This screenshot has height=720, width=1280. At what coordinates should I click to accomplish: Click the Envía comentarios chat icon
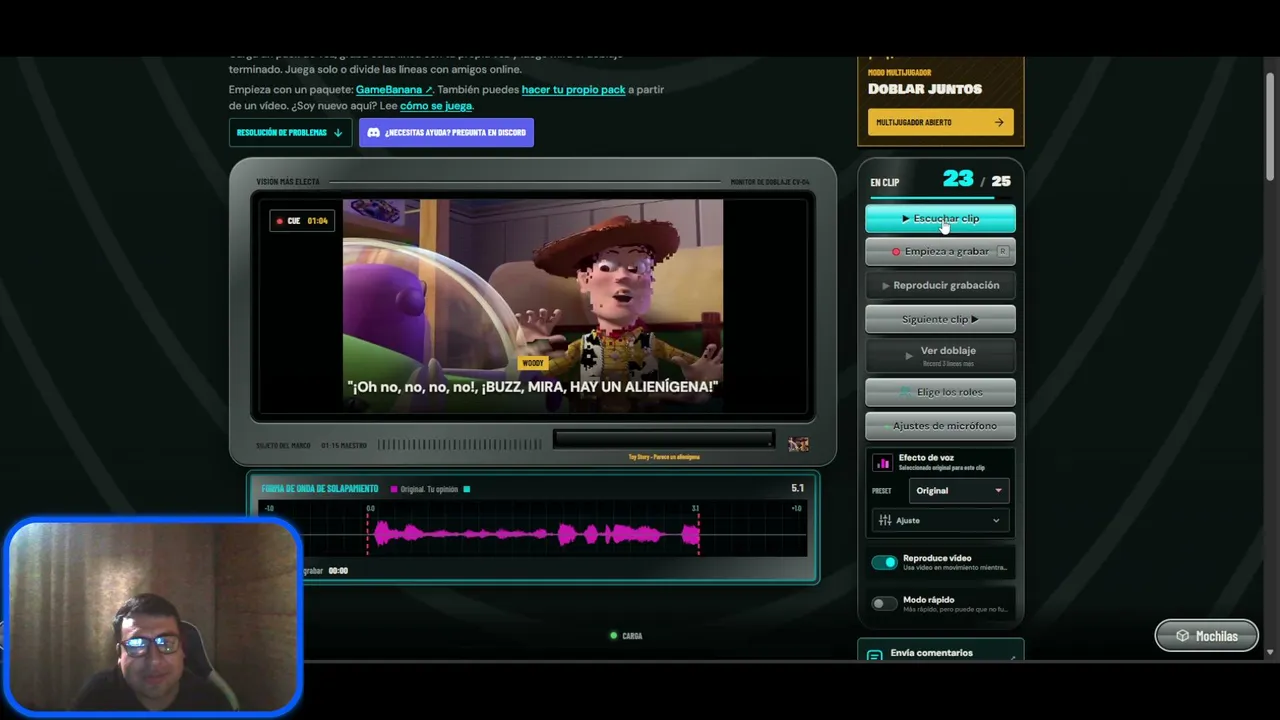click(x=875, y=655)
